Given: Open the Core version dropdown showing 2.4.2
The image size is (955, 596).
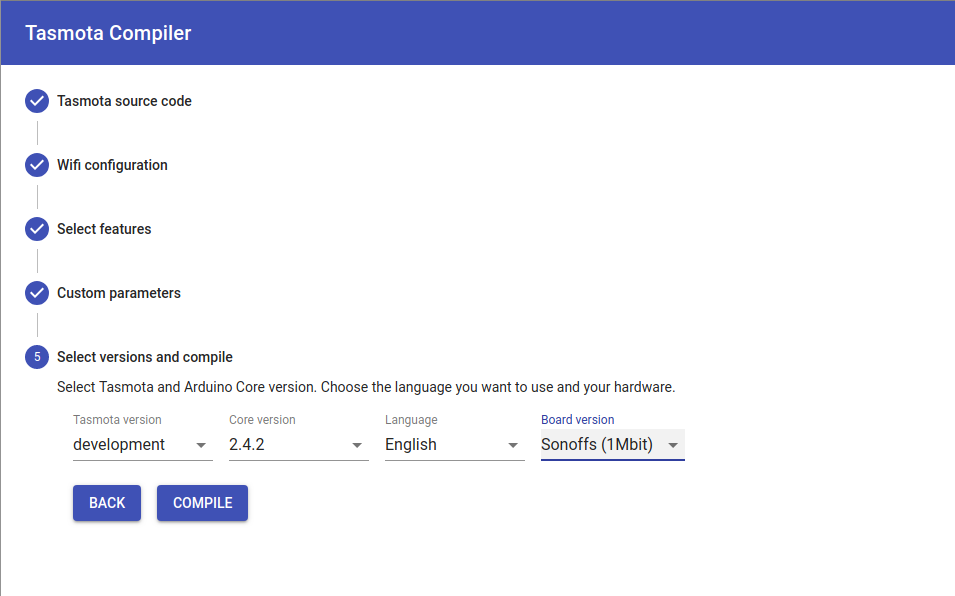Looking at the screenshot, I should (298, 445).
